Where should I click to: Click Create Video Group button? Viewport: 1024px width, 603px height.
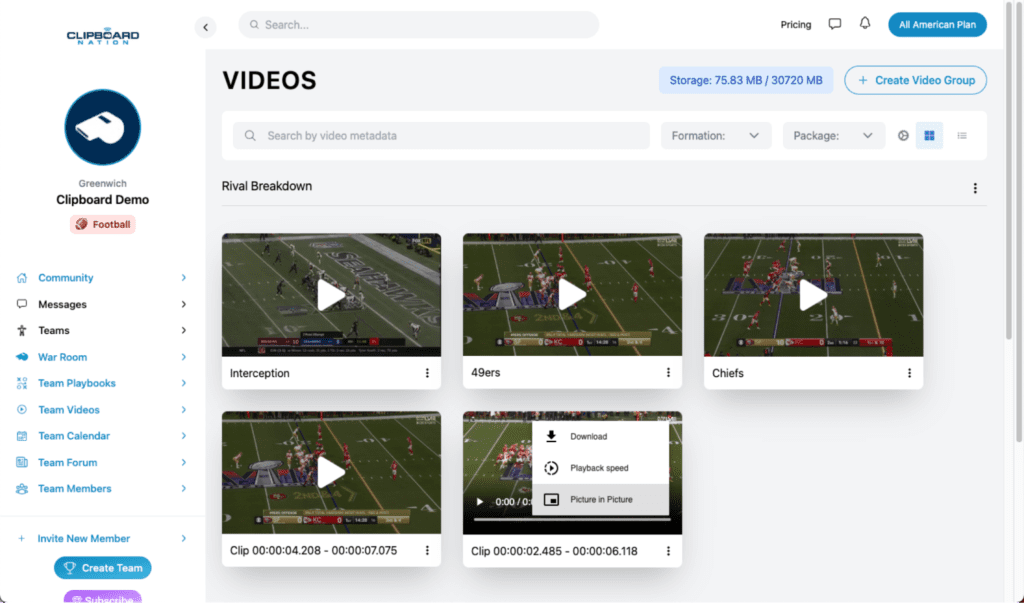(x=915, y=80)
